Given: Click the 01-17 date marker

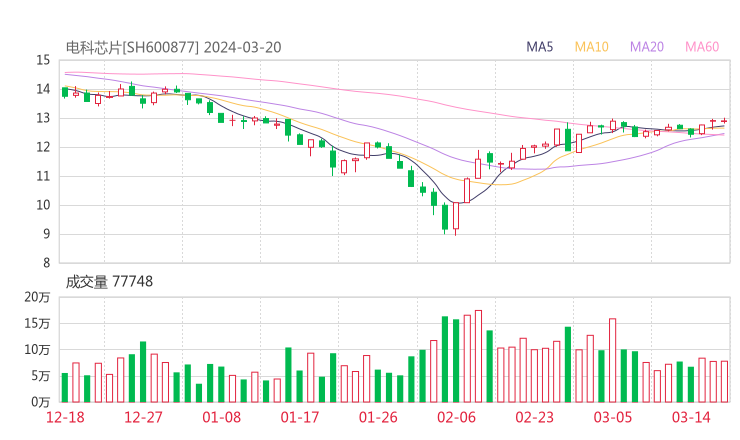Looking at the screenshot, I should (x=300, y=417).
